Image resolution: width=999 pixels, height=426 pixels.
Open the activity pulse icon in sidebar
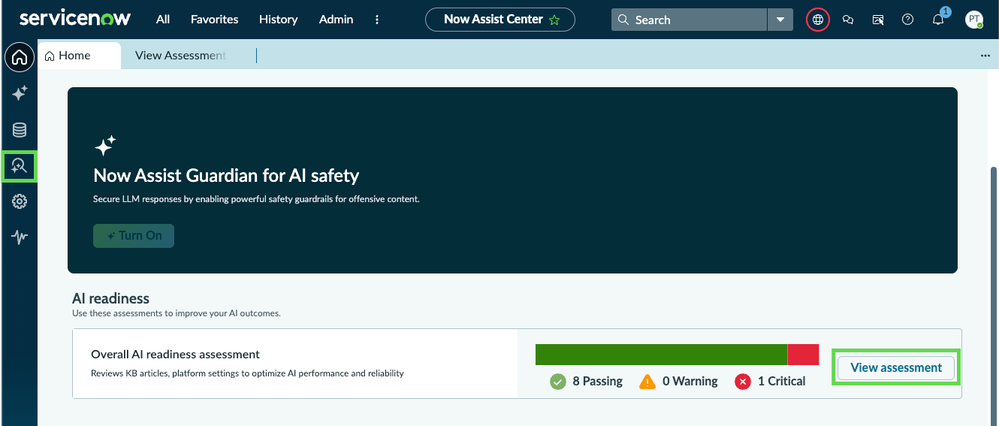point(19,238)
